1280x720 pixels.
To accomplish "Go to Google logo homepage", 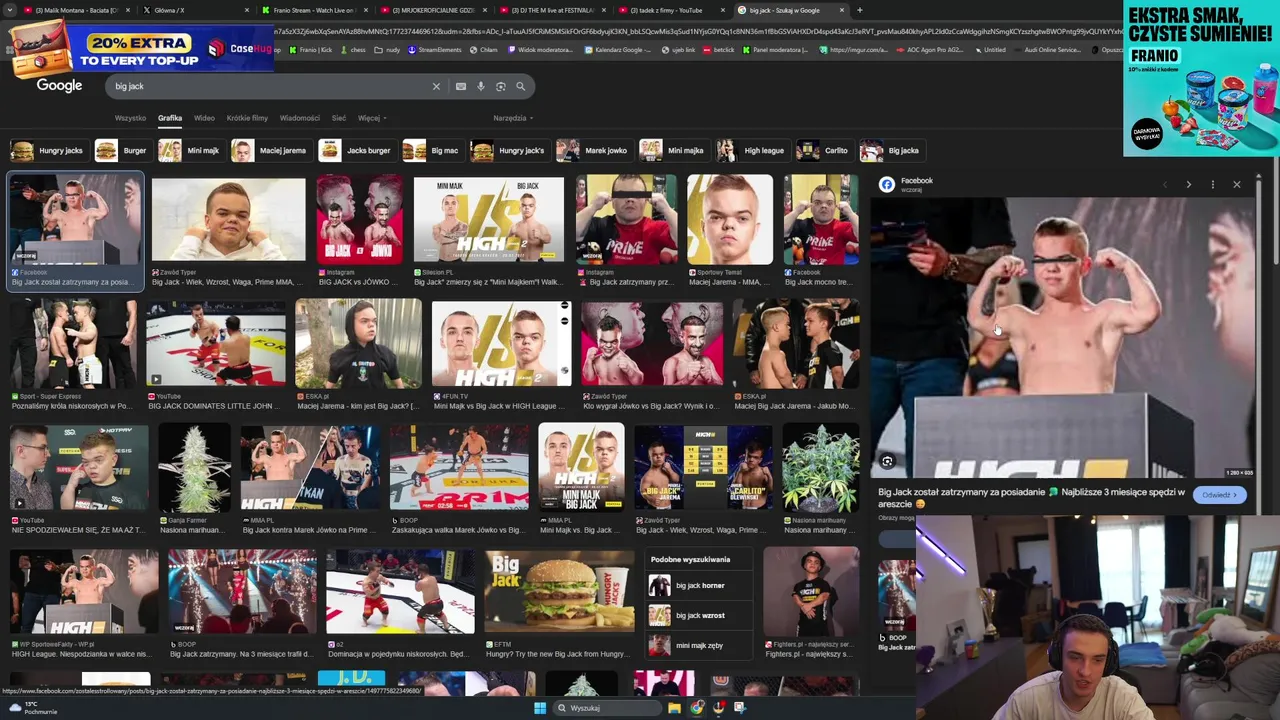I will pyautogui.click(x=59, y=86).
